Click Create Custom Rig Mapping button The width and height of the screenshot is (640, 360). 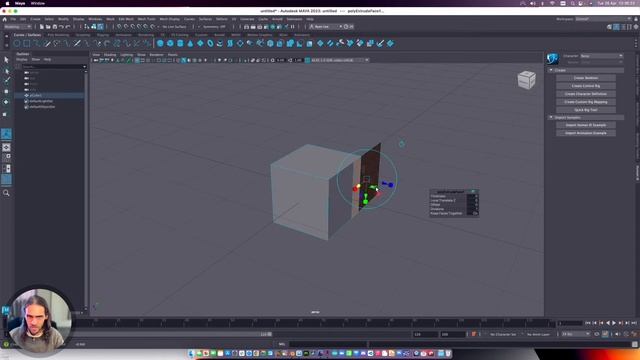click(x=586, y=102)
